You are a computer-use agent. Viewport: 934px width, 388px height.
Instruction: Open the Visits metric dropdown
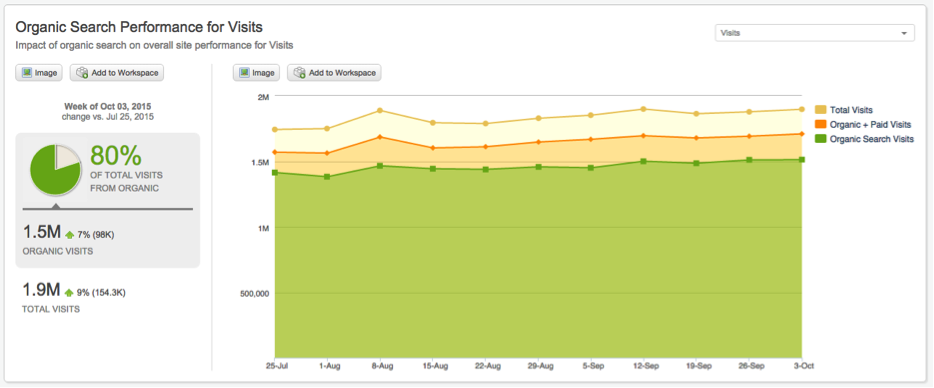[814, 33]
